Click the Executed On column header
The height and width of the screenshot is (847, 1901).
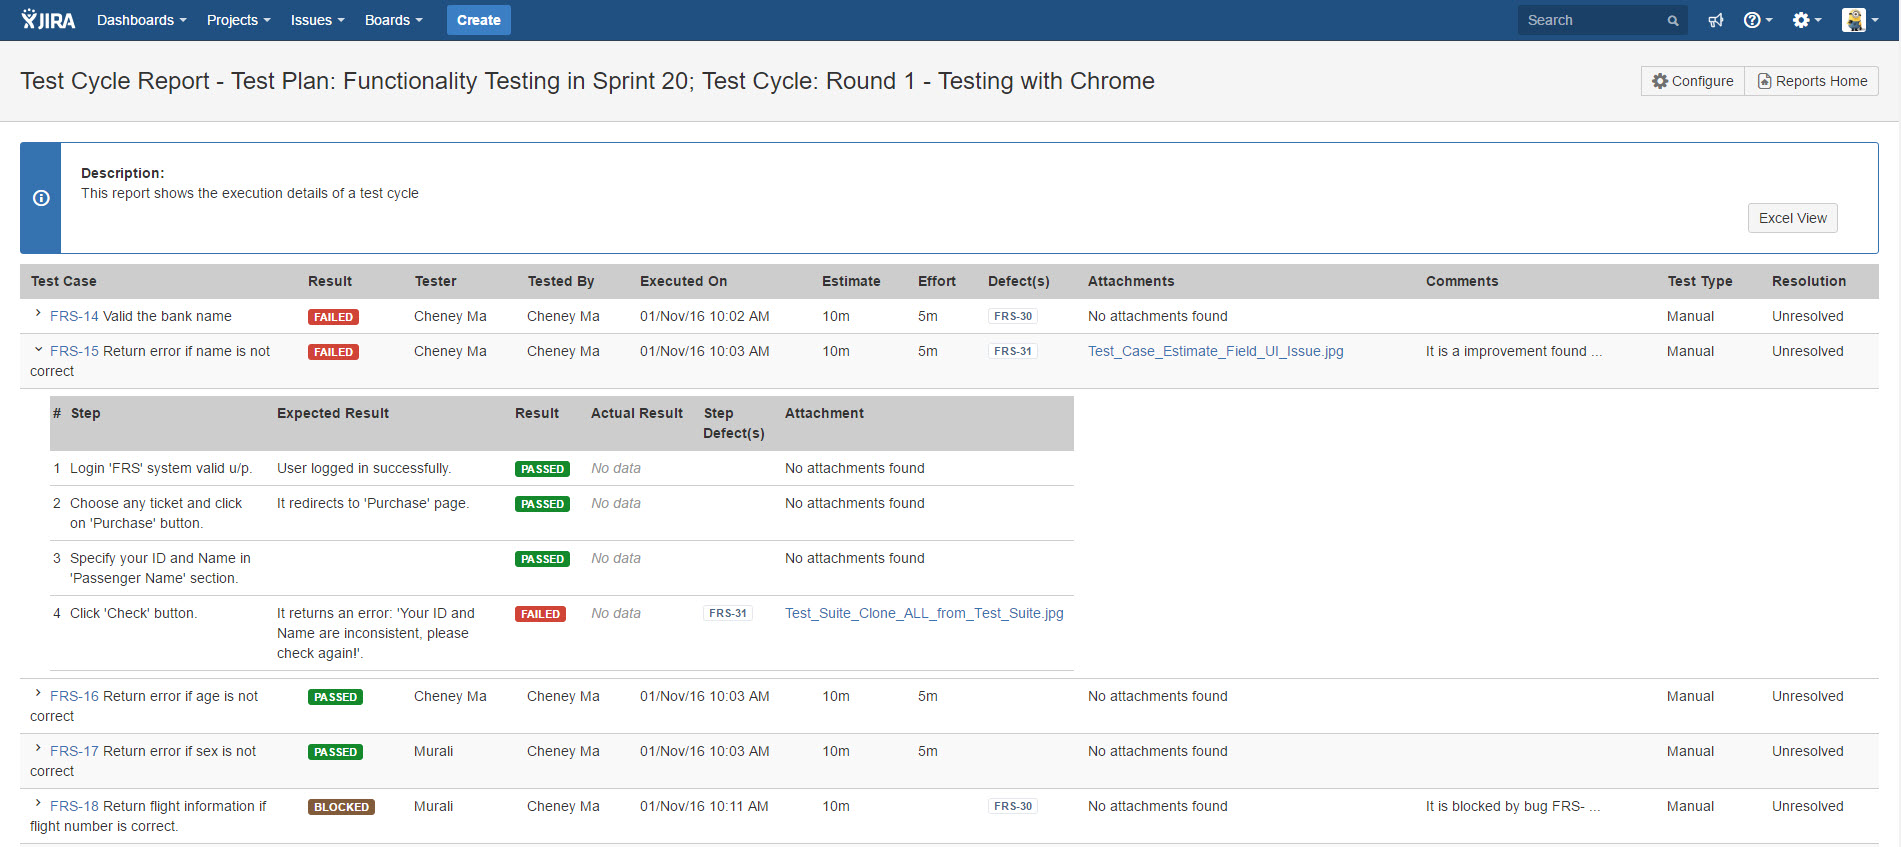(684, 281)
